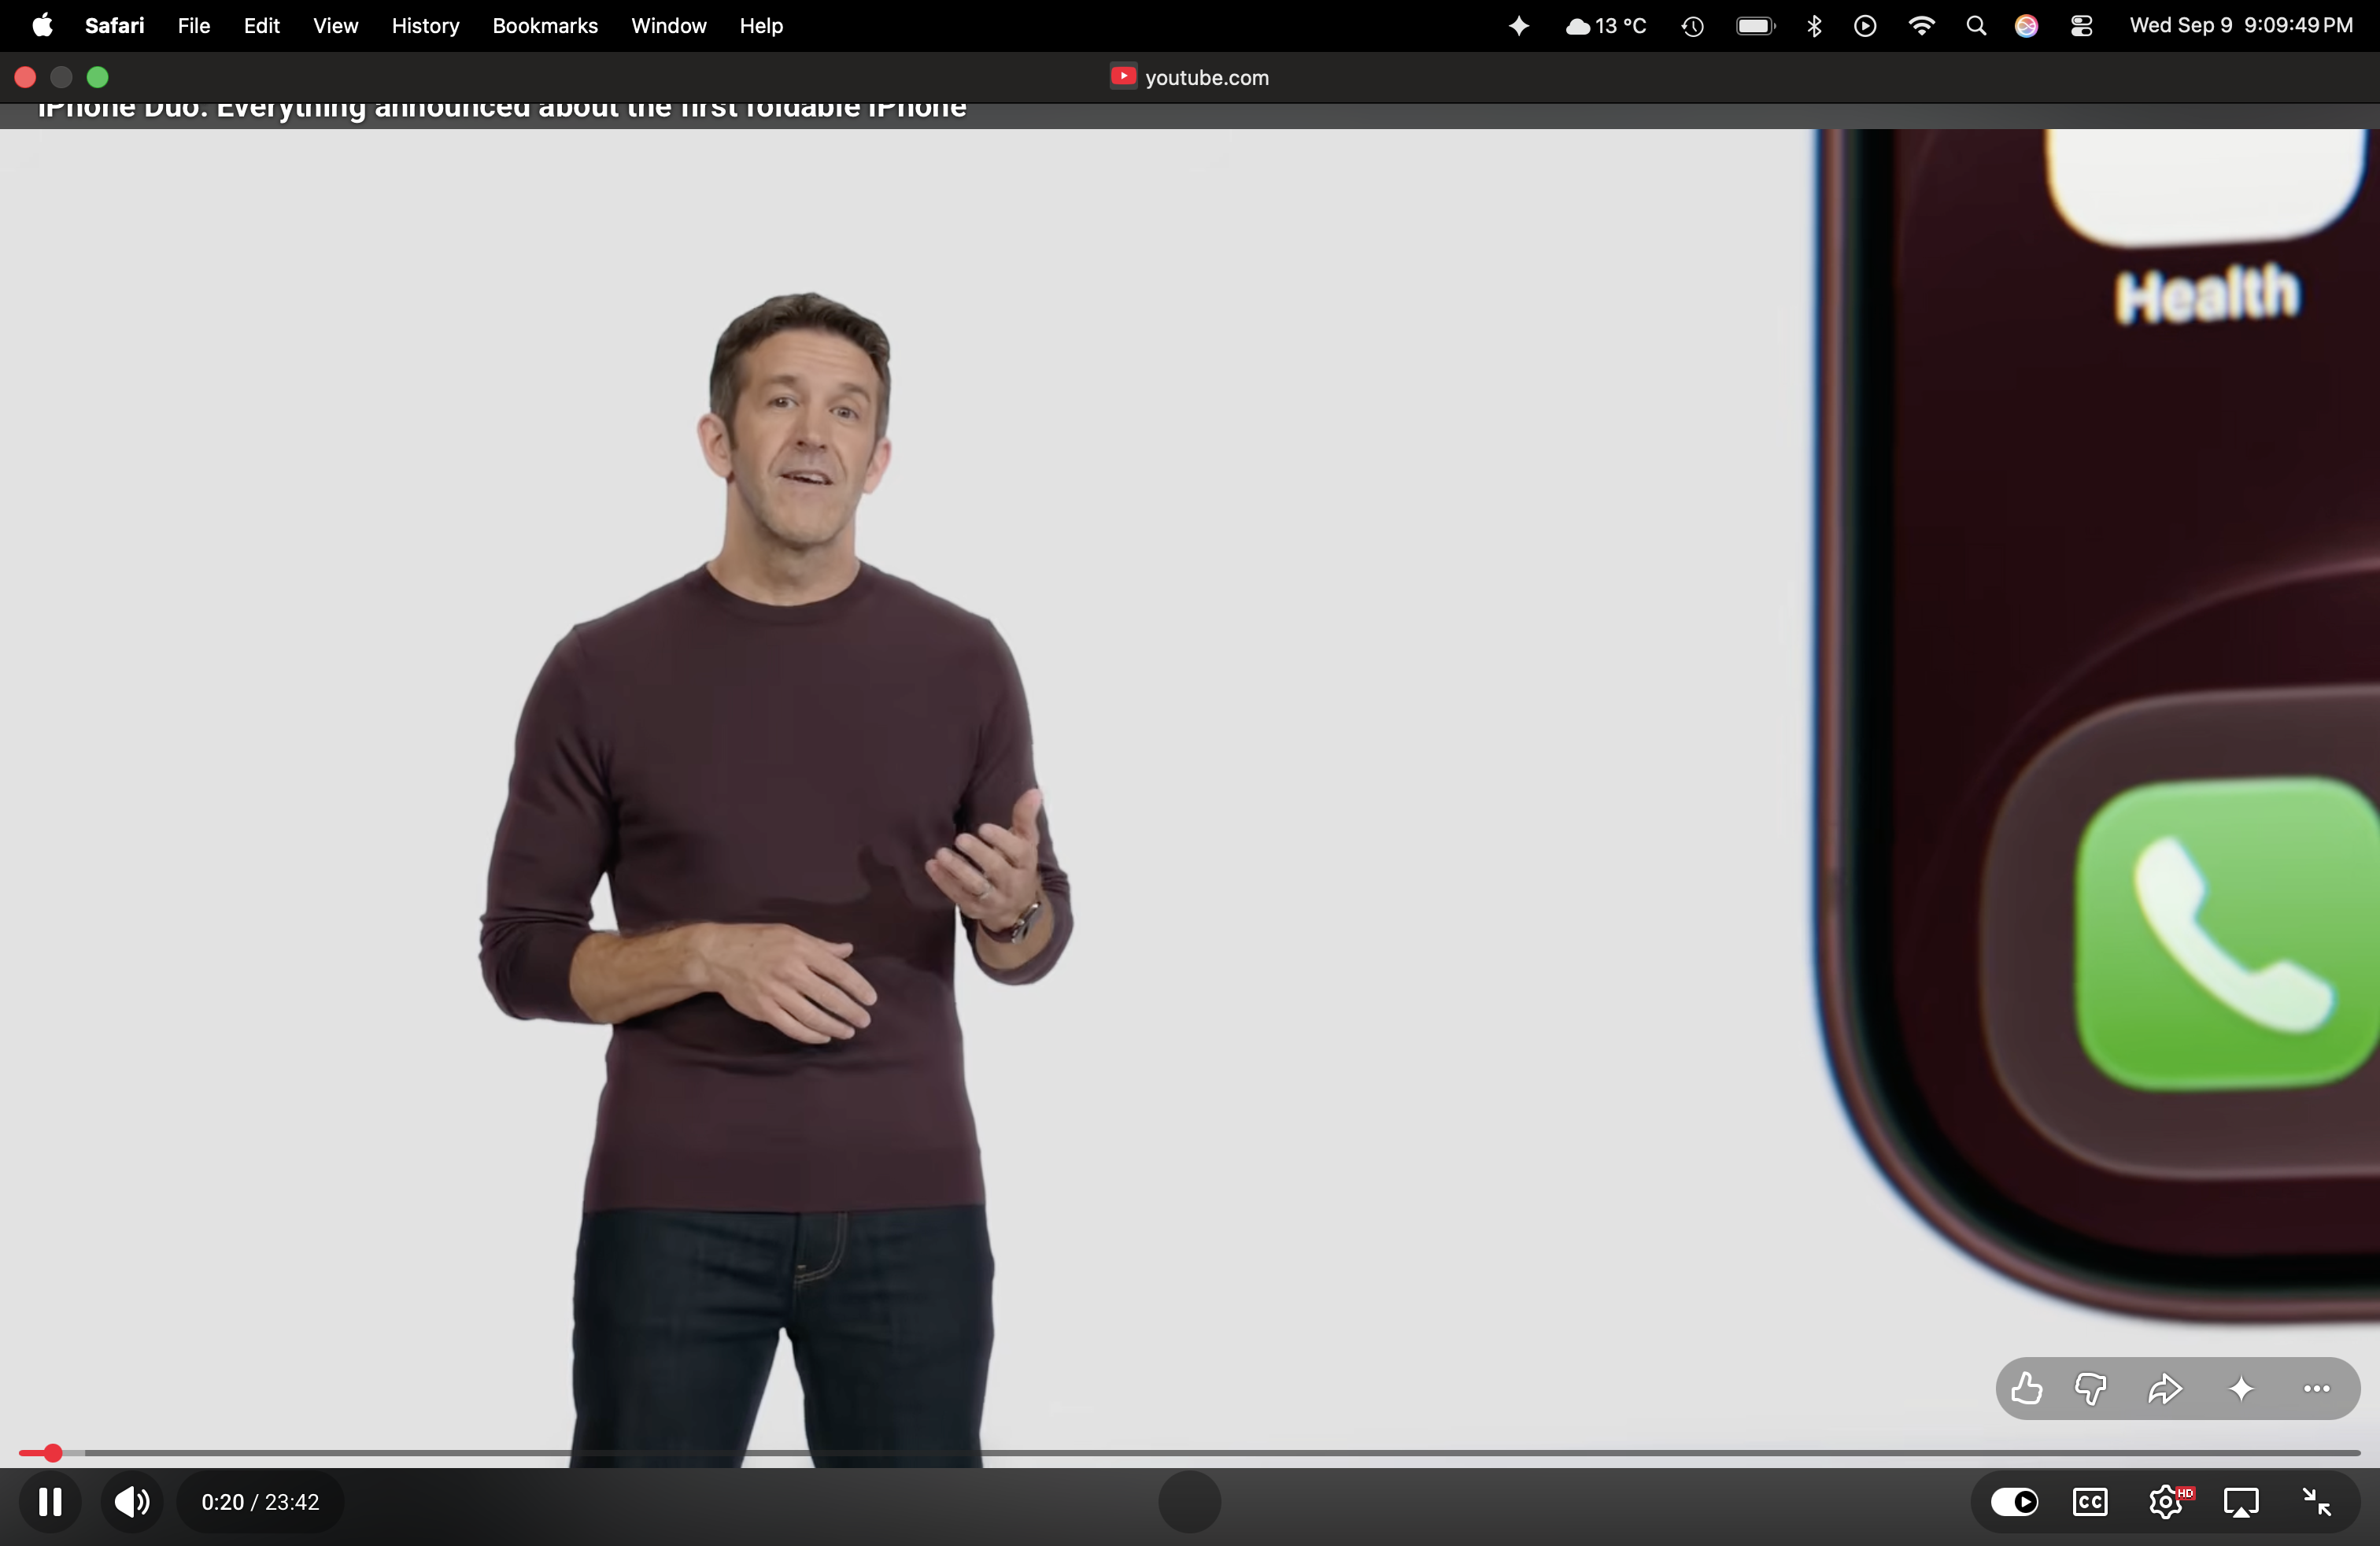2380x1546 pixels.
Task: Open the weather 13 °C menu item
Action: (1606, 25)
